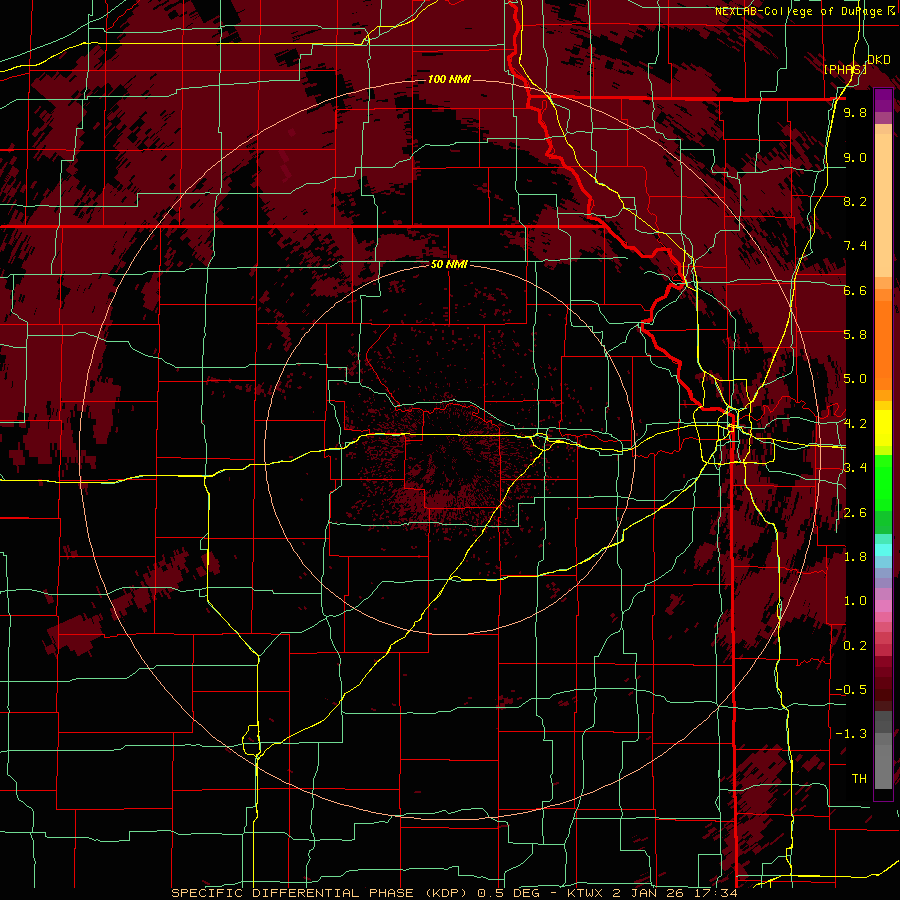Screen dimensions: 900x900
Task: Click the 8.2 scale label
Action: (x=855, y=201)
